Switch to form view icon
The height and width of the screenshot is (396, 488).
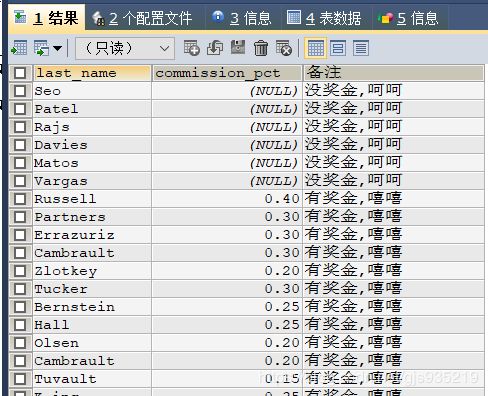tap(338, 48)
